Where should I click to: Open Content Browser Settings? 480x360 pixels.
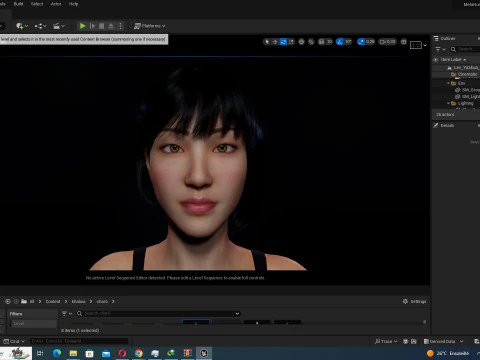pyautogui.click(x=414, y=301)
